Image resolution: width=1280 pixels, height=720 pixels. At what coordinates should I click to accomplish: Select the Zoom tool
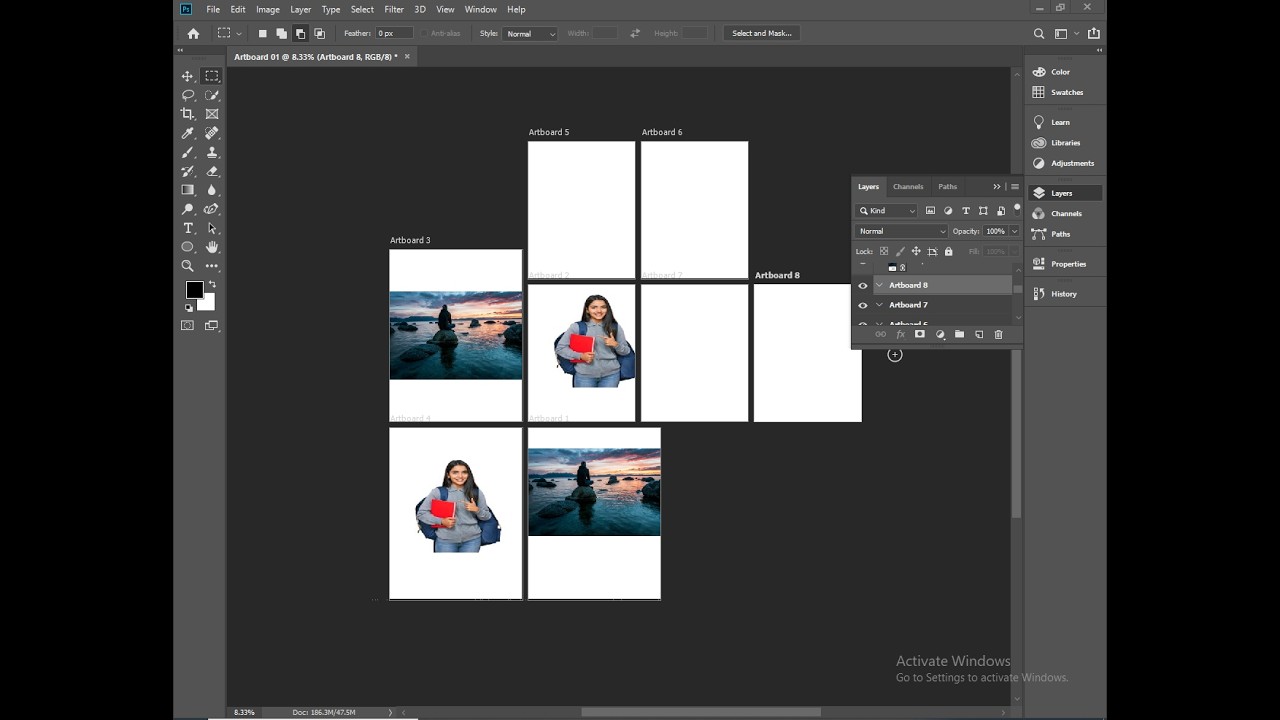(x=187, y=266)
